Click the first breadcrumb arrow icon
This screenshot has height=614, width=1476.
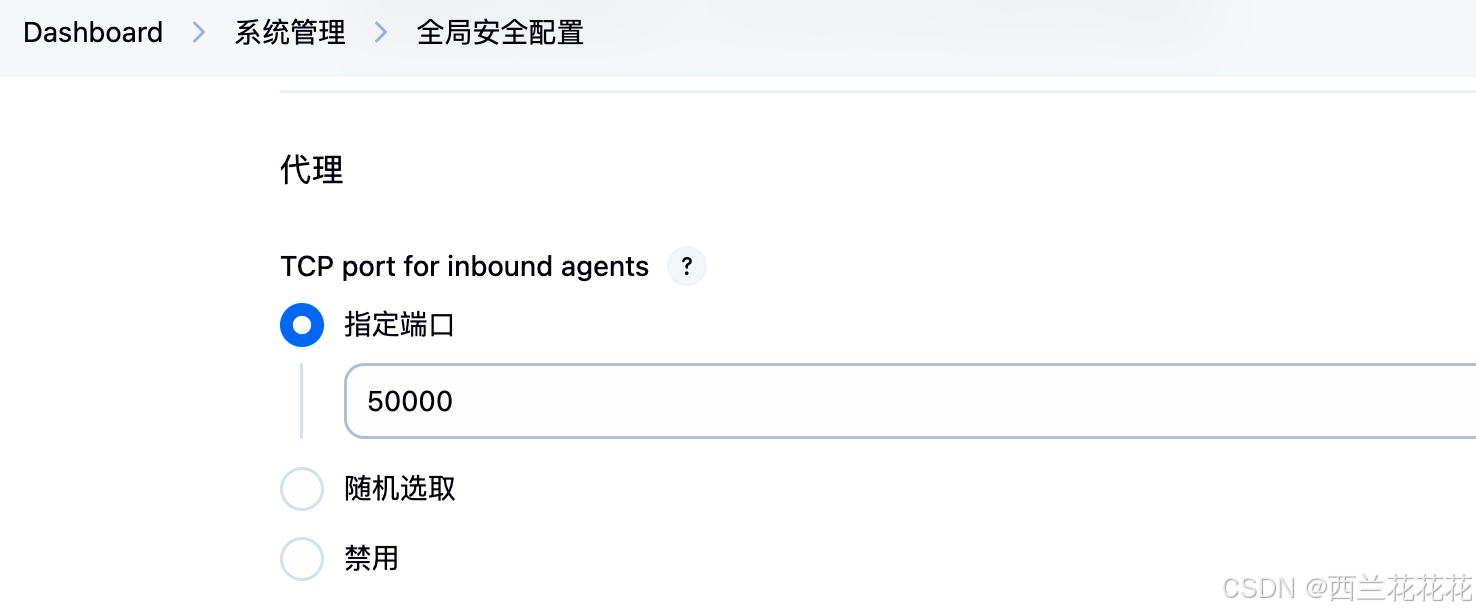coord(199,32)
